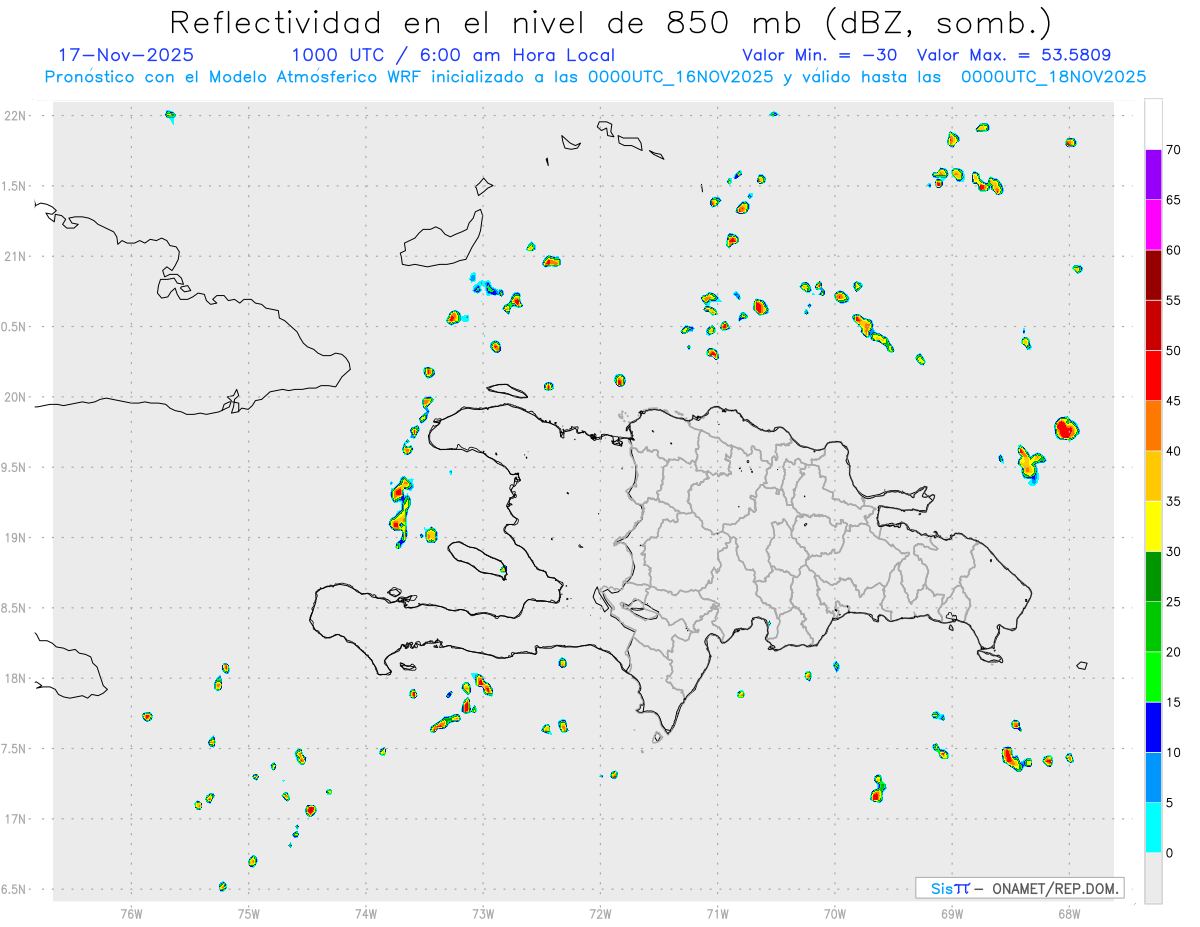Click the WRF forecast line beginning "Pronostico con el Modelo"

[x=595, y=77]
